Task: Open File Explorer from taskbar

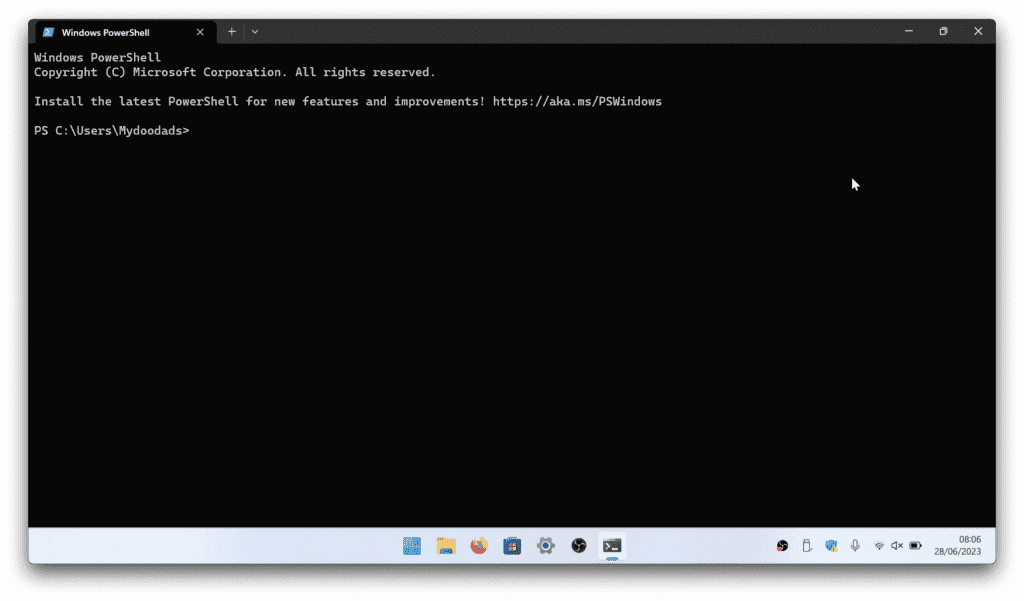Action: coord(446,545)
